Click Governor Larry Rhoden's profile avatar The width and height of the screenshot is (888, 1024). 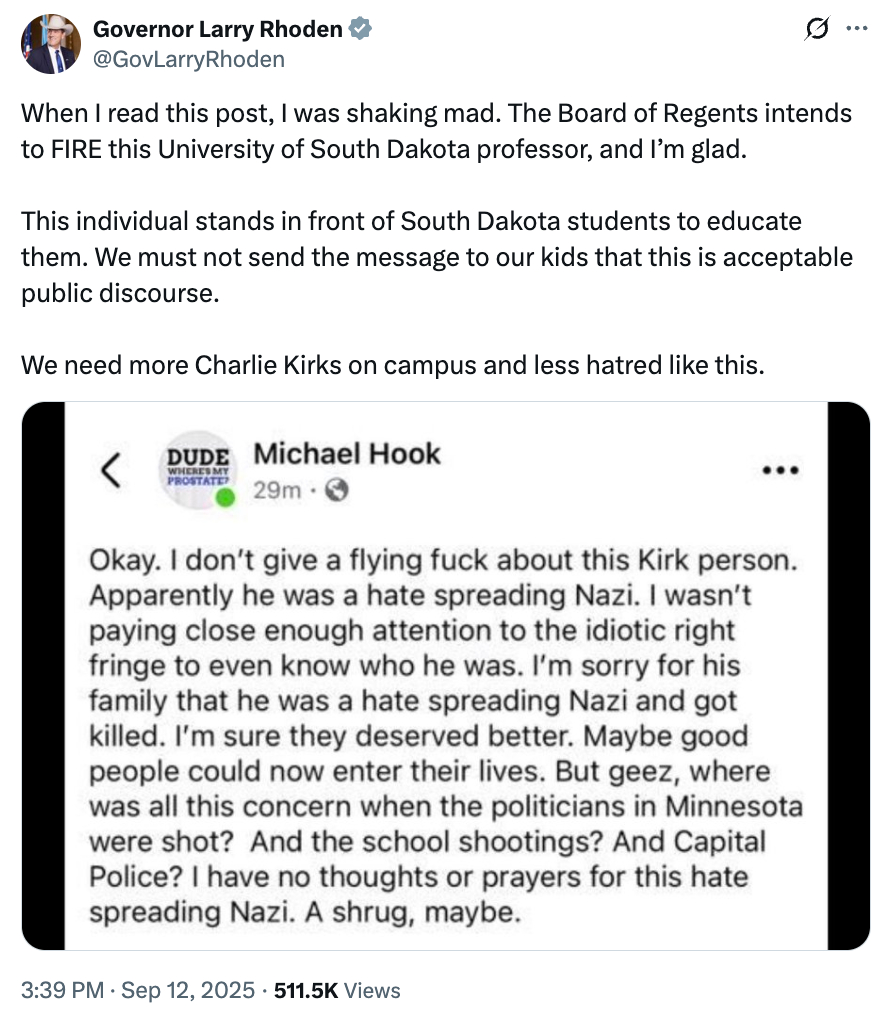[x=51, y=44]
